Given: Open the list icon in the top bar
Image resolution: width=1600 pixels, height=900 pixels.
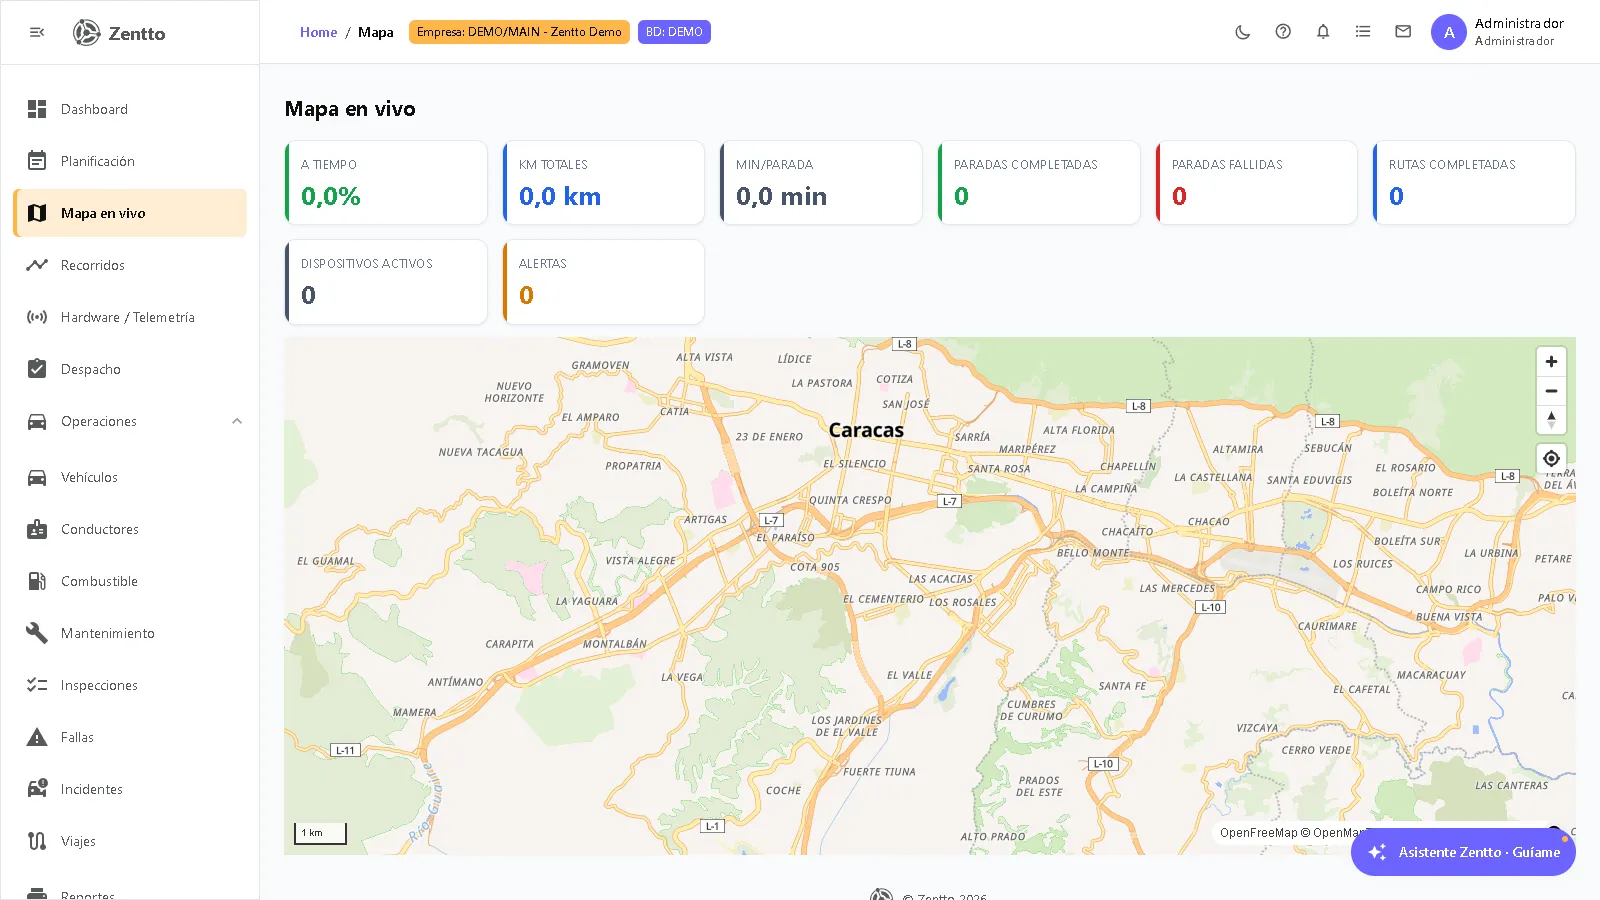Looking at the screenshot, I should pyautogui.click(x=1363, y=32).
